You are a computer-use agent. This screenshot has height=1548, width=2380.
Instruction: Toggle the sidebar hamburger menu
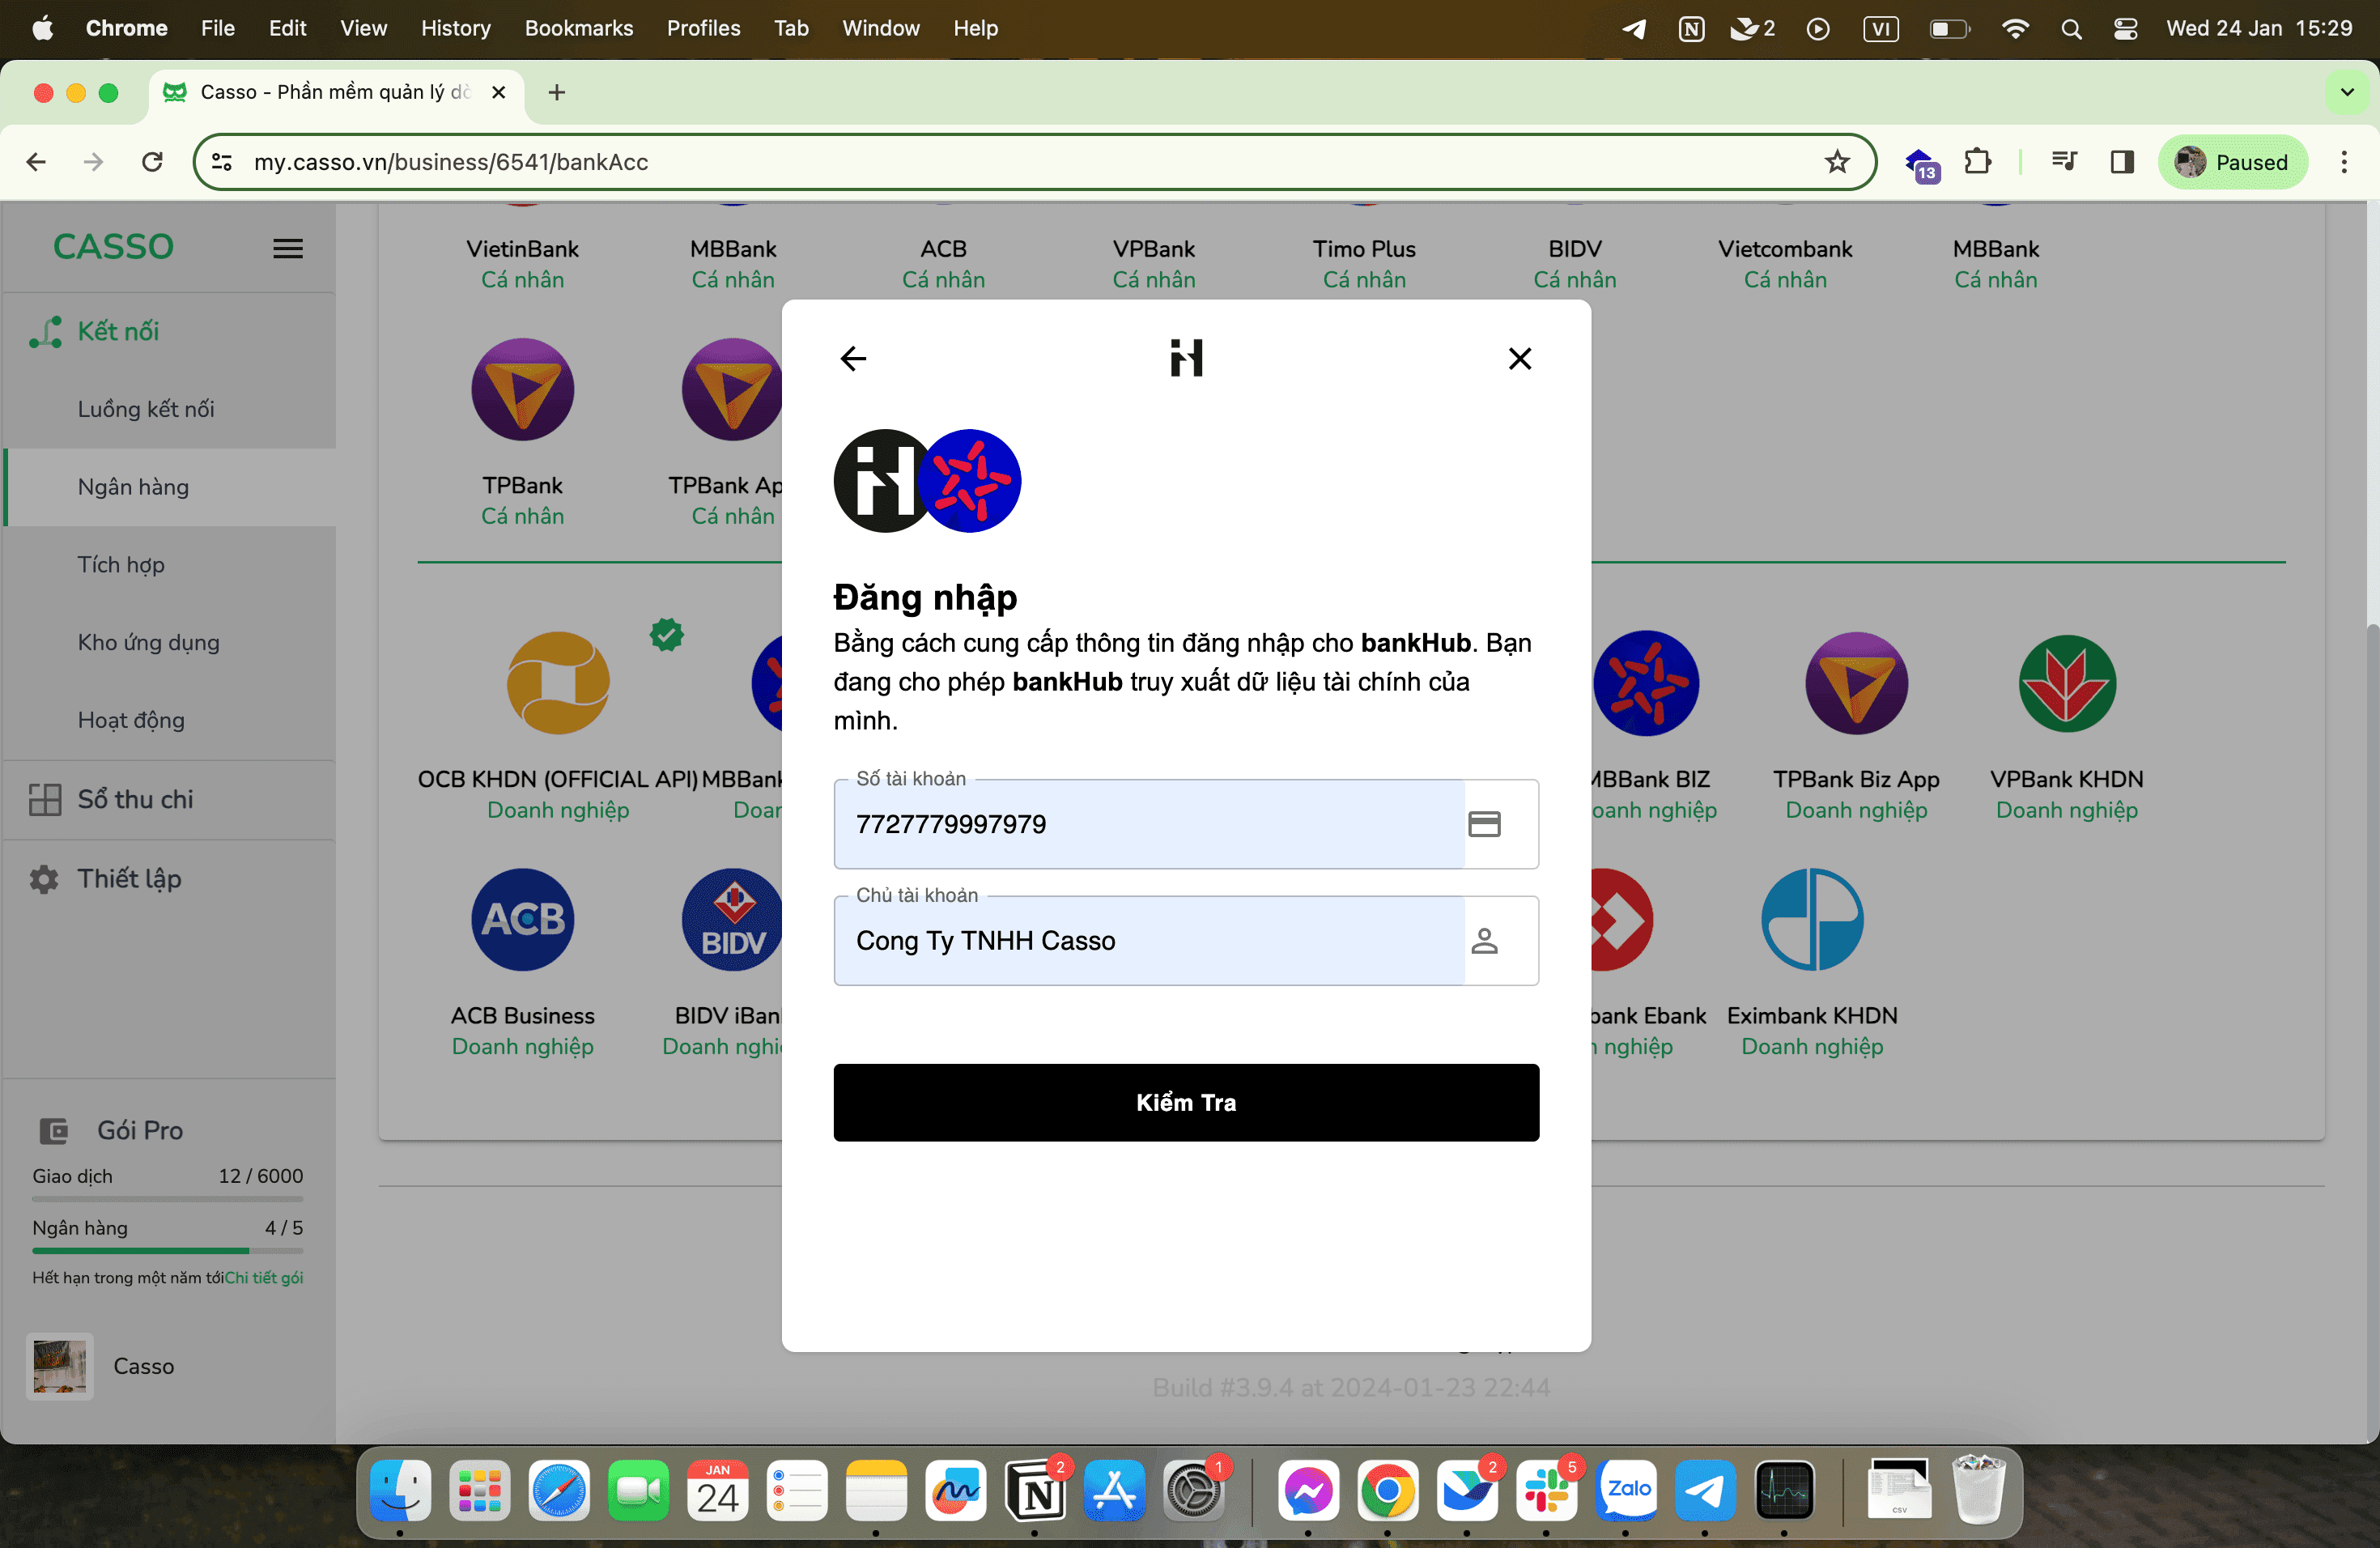coord(288,248)
